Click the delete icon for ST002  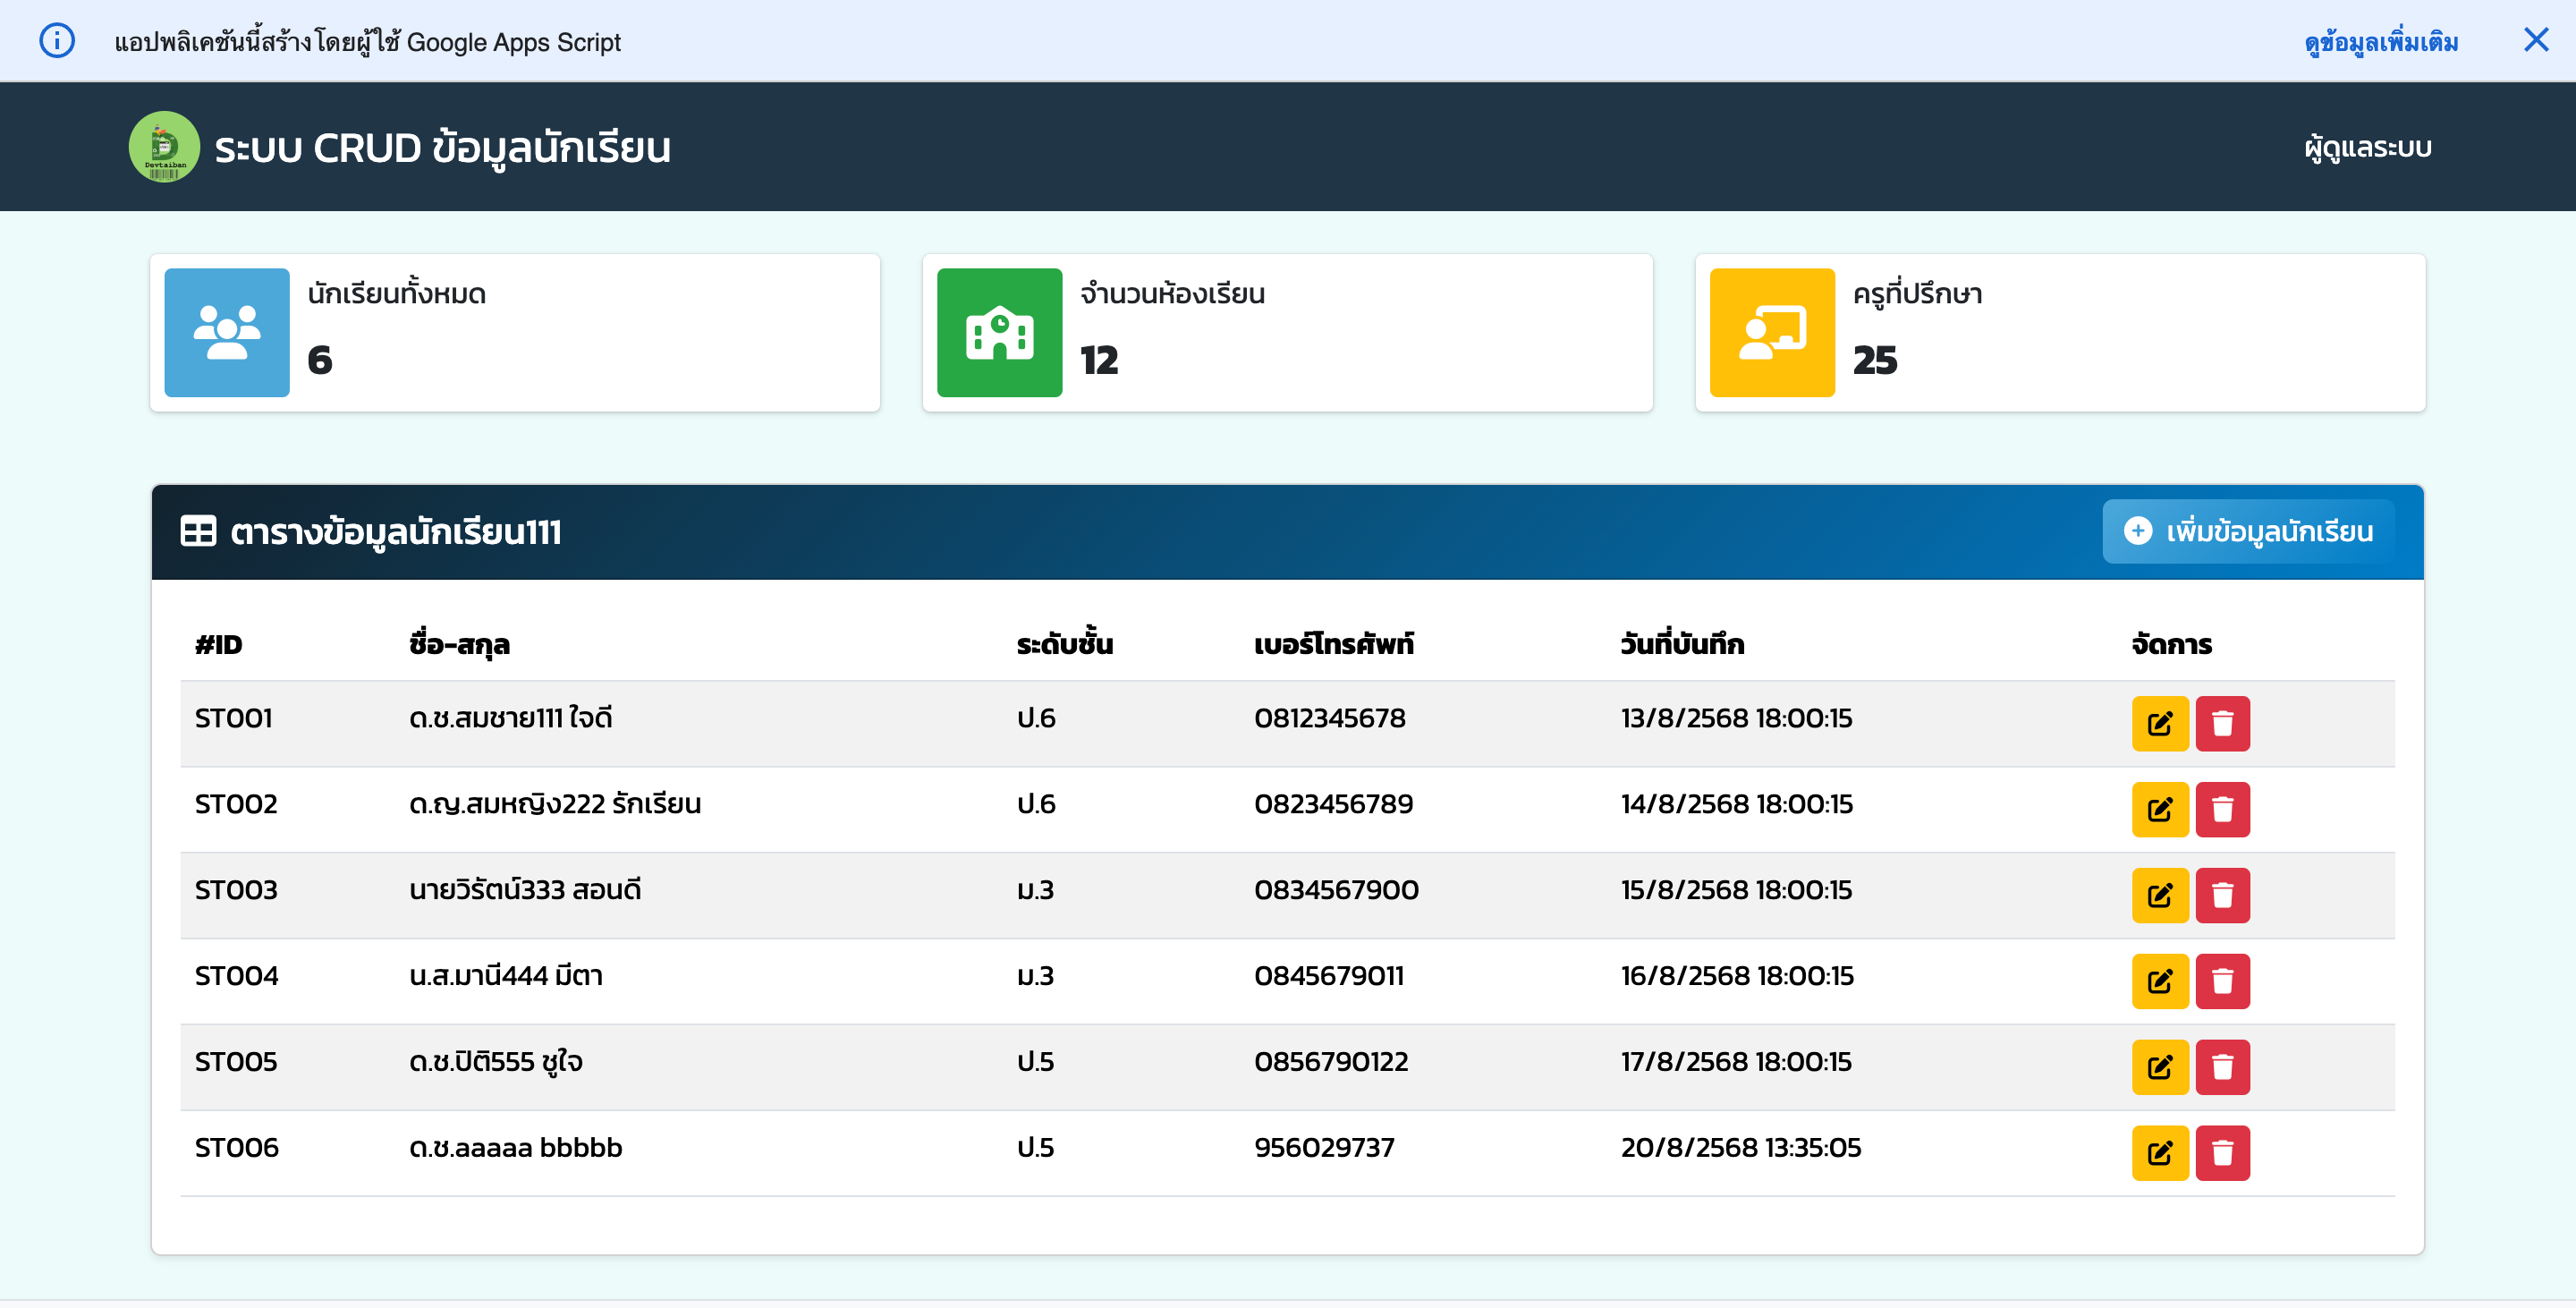(2223, 809)
